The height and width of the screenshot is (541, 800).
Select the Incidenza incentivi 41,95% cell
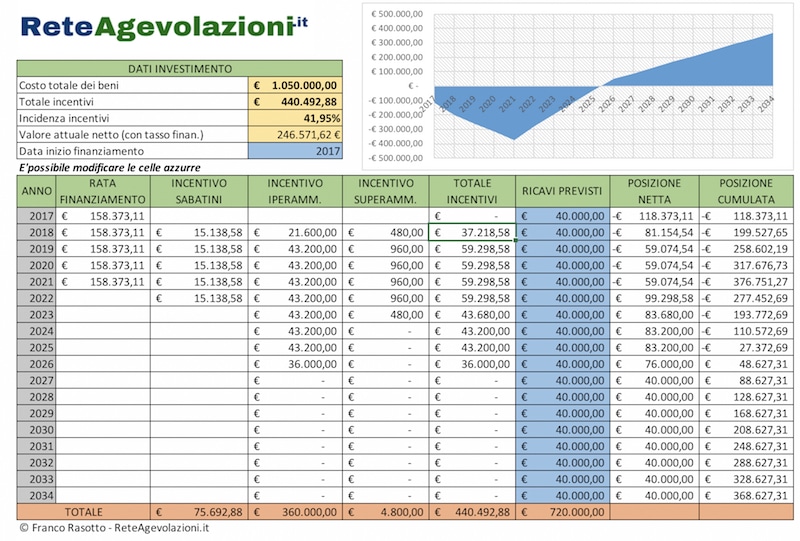coord(295,117)
